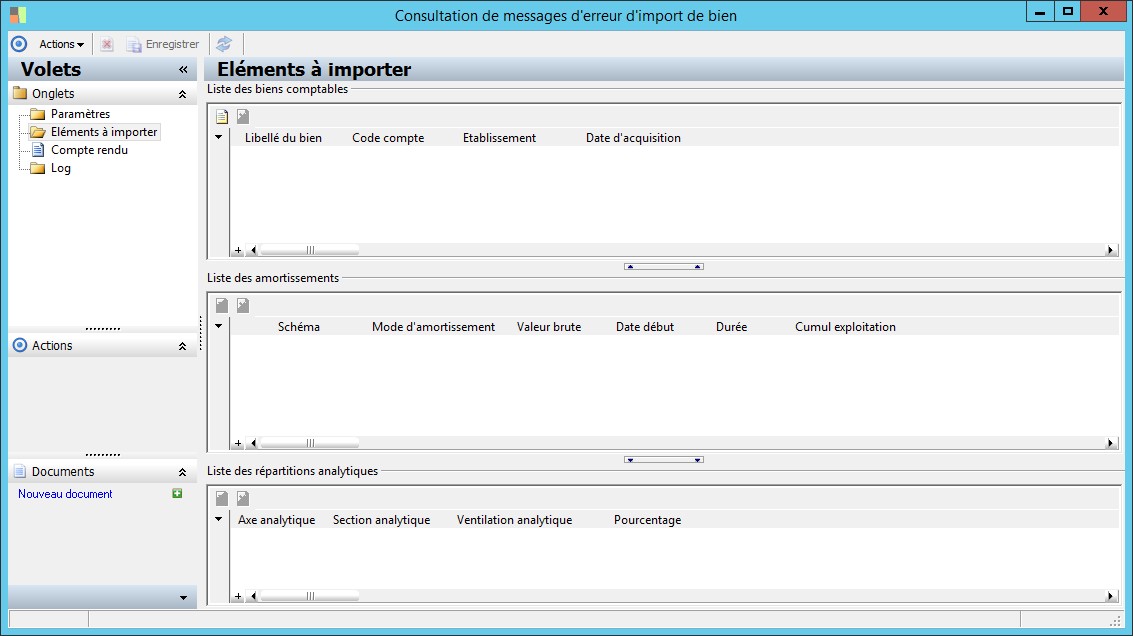Viewport: 1133px width, 636px height.
Task: Click the Pourcentage column header
Action: [647, 520]
